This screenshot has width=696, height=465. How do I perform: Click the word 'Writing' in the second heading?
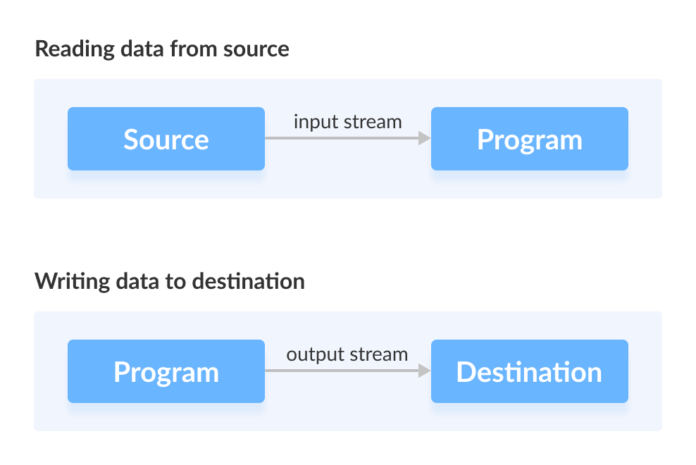(72, 282)
